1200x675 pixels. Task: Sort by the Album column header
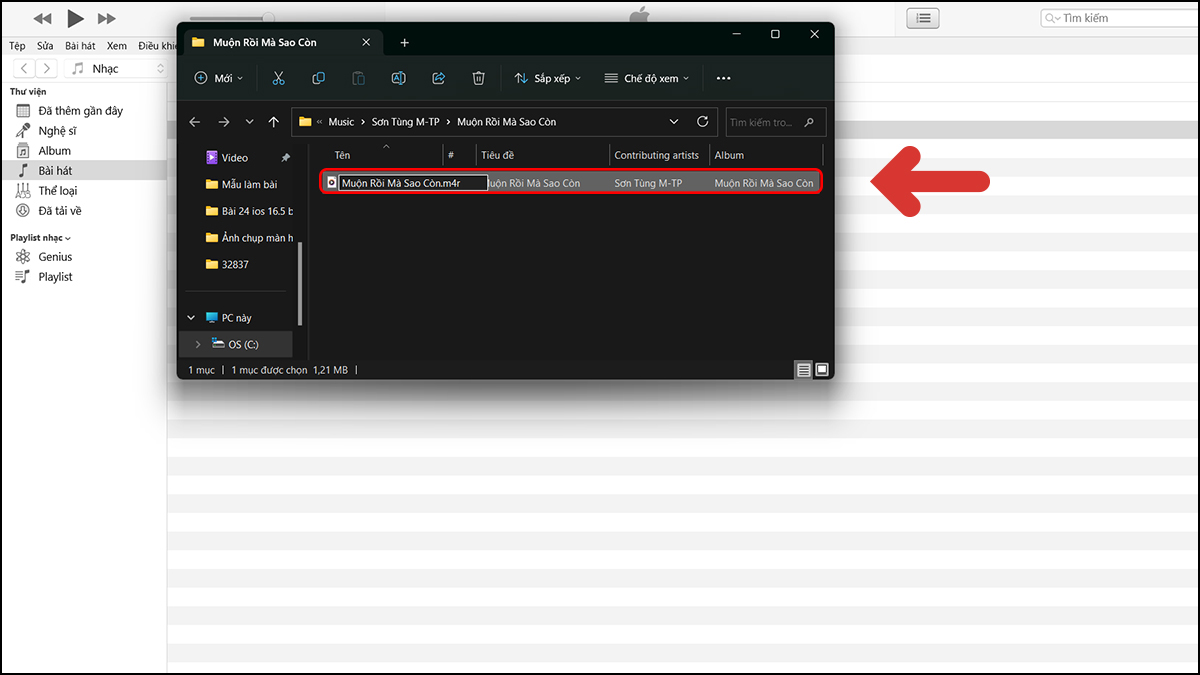766,155
